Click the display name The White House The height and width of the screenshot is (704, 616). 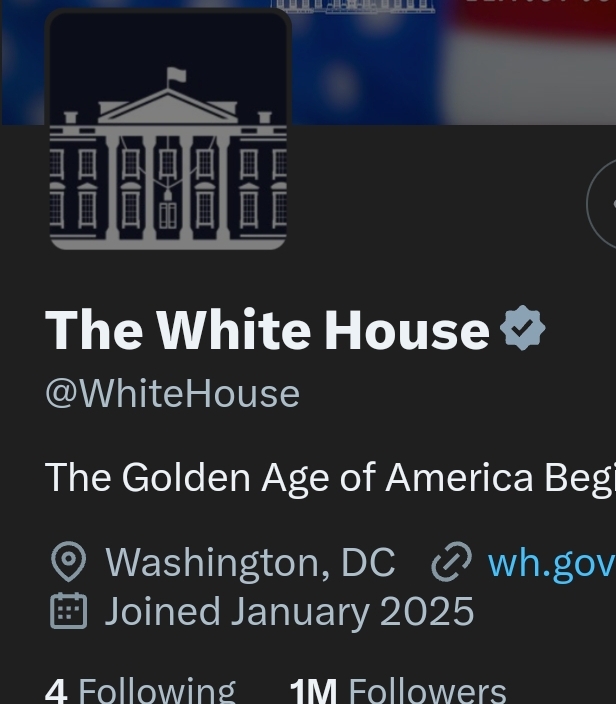(267, 330)
